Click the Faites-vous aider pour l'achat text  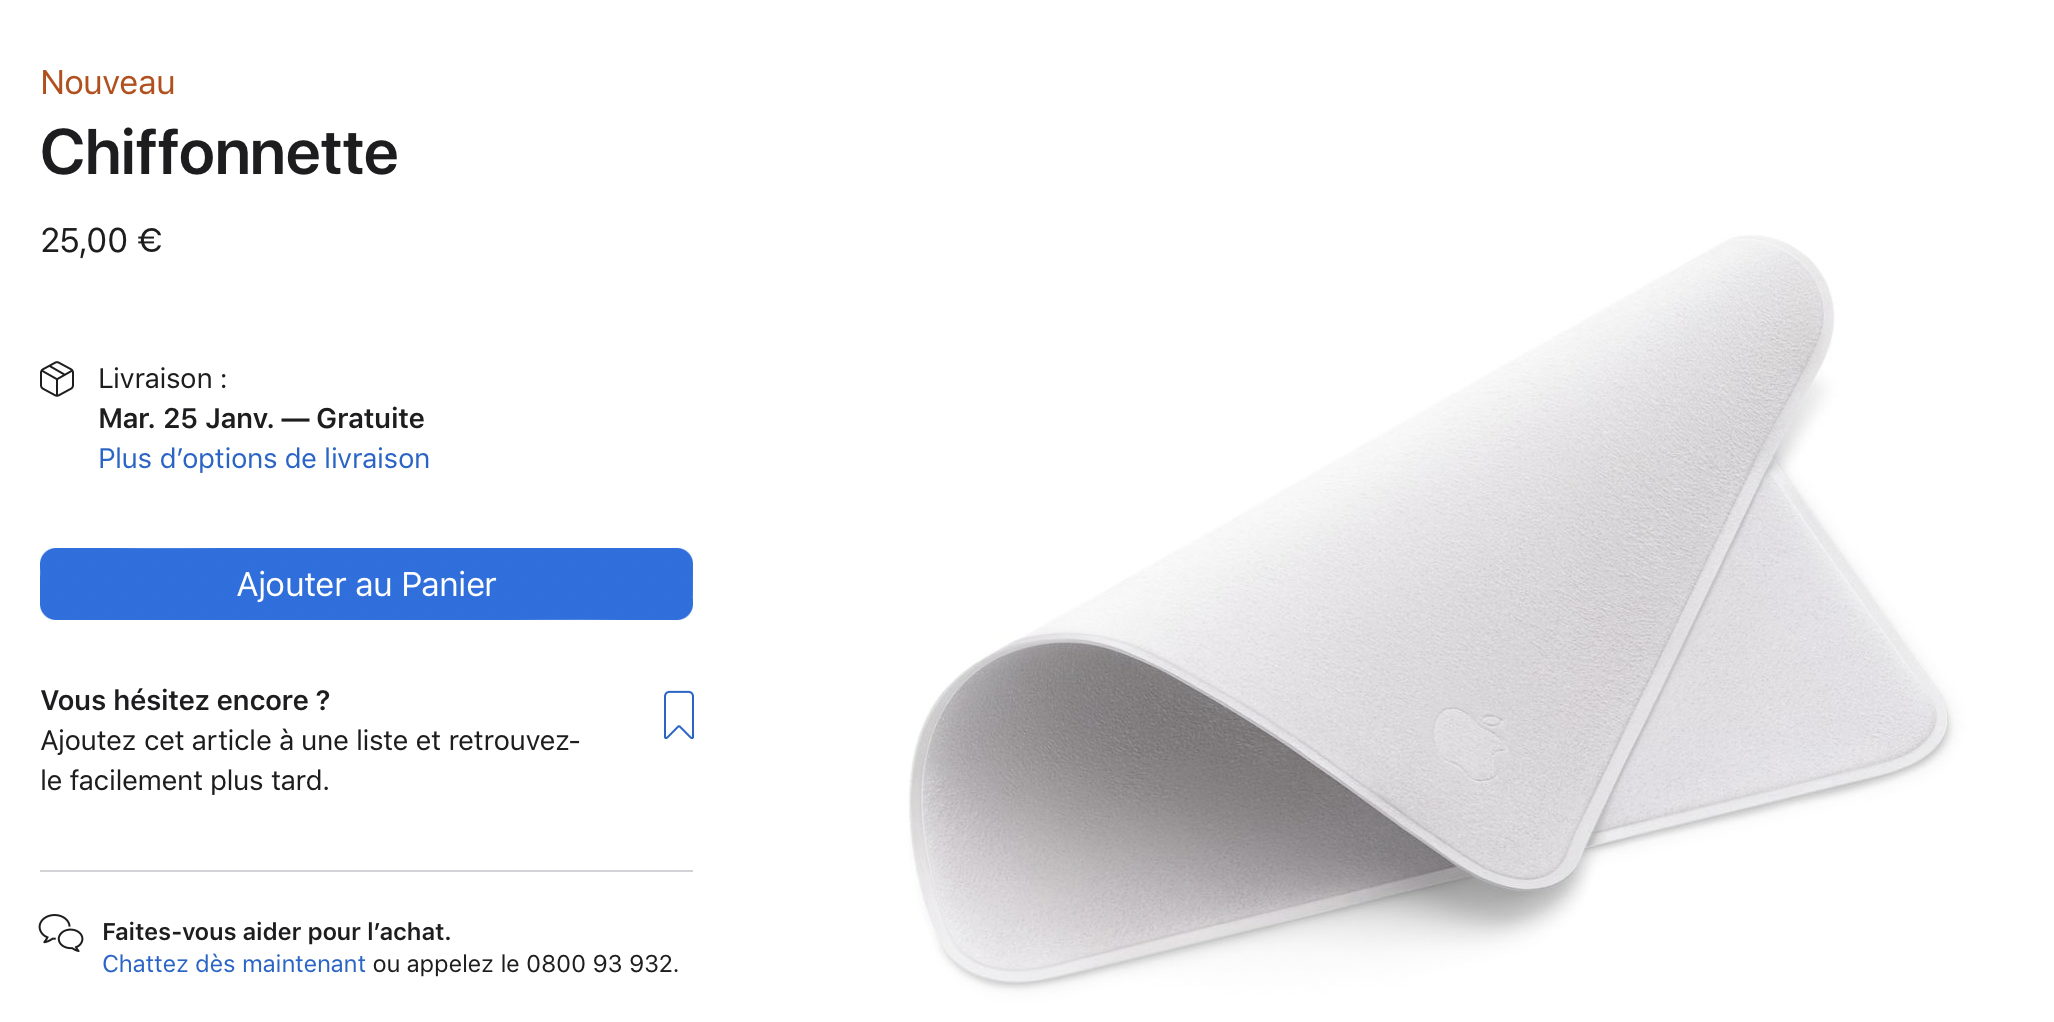coord(276,932)
